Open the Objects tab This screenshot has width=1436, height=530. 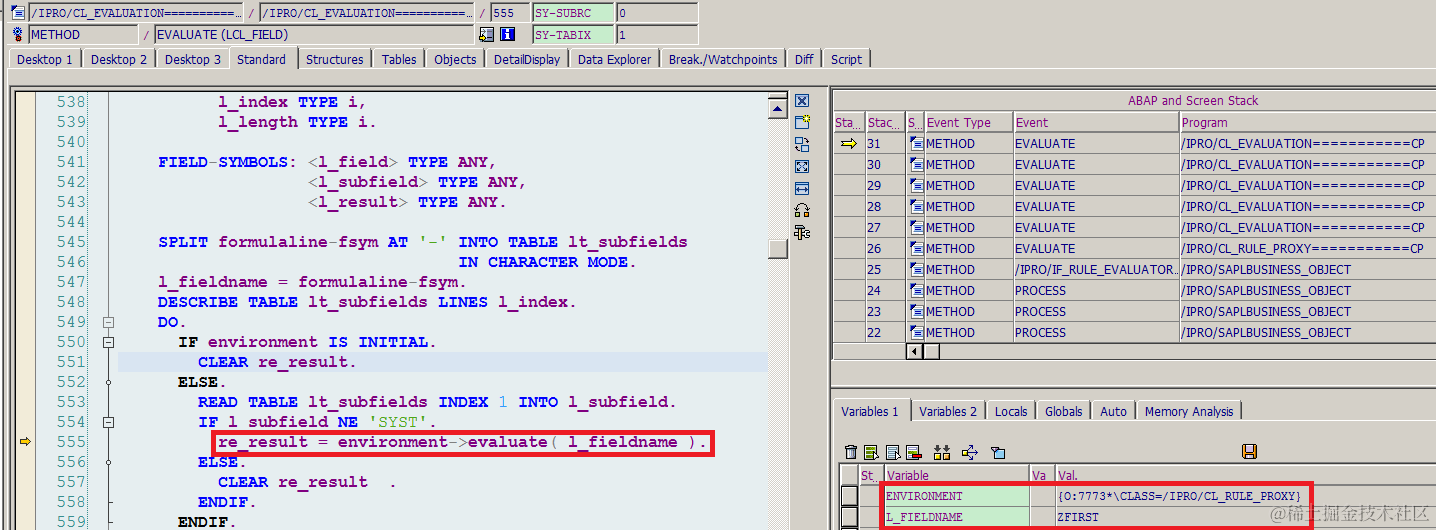click(x=455, y=60)
